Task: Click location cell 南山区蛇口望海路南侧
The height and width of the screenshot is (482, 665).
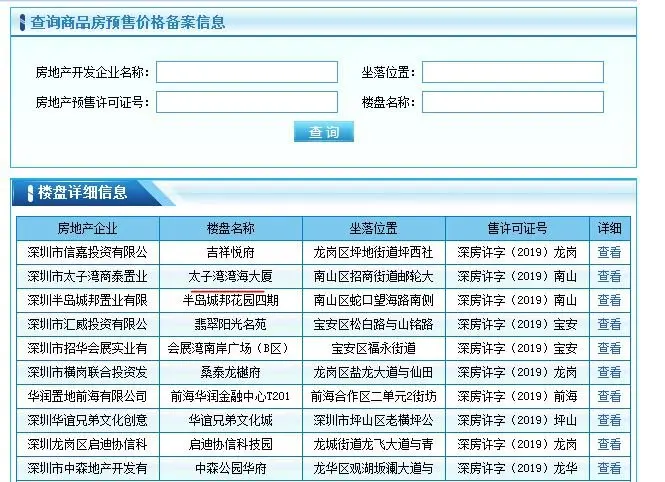Action: [374, 301]
